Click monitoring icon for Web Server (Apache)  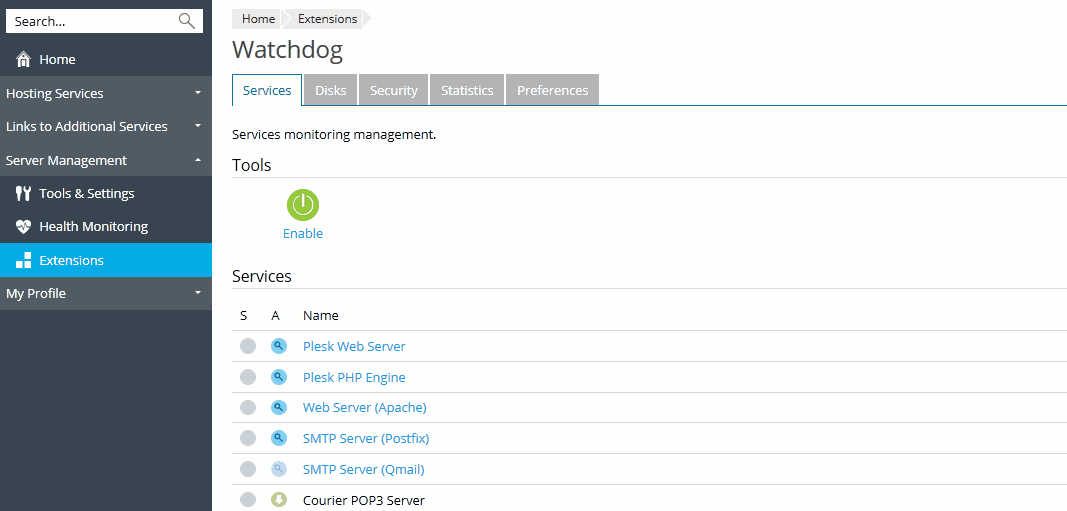tap(279, 408)
